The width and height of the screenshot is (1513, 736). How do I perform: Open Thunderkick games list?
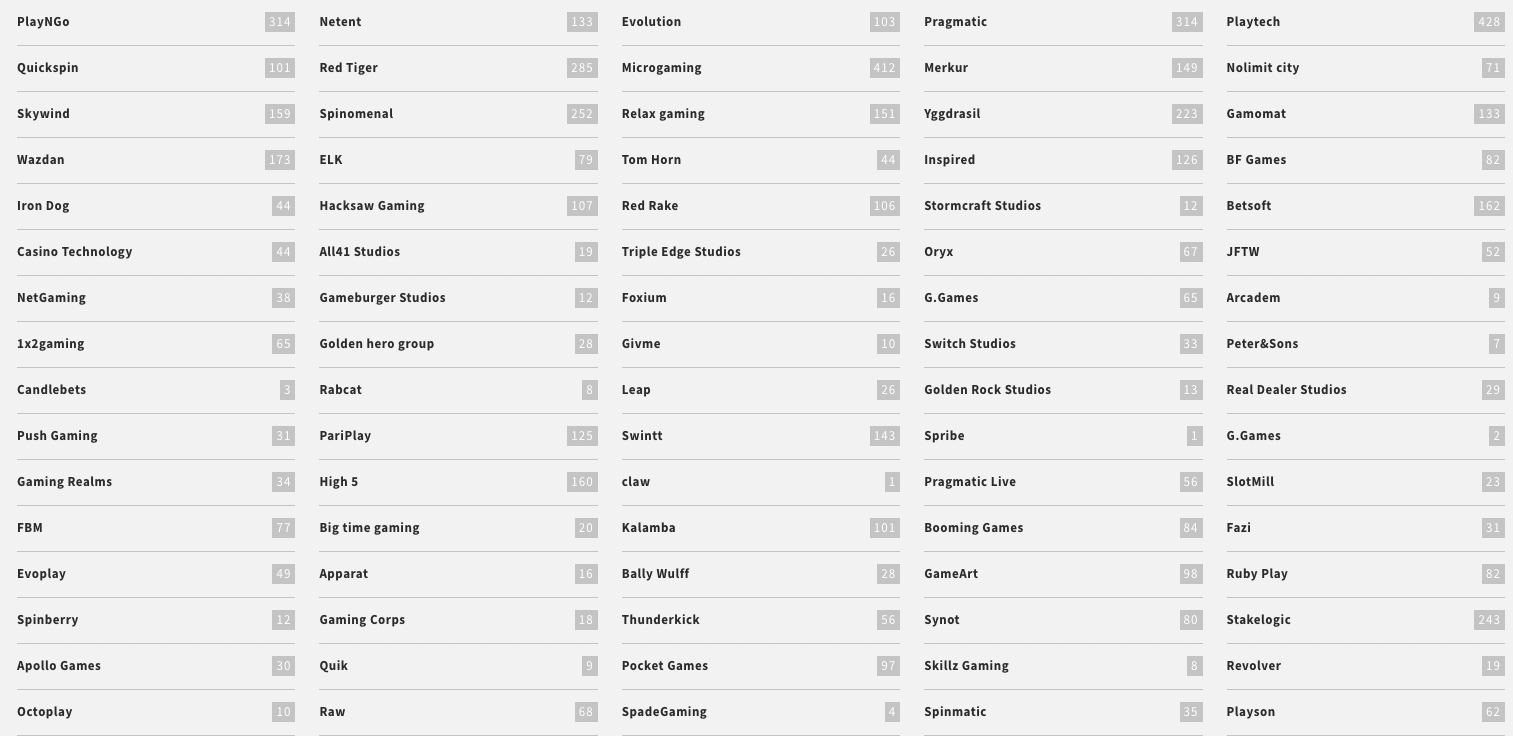click(x=761, y=620)
